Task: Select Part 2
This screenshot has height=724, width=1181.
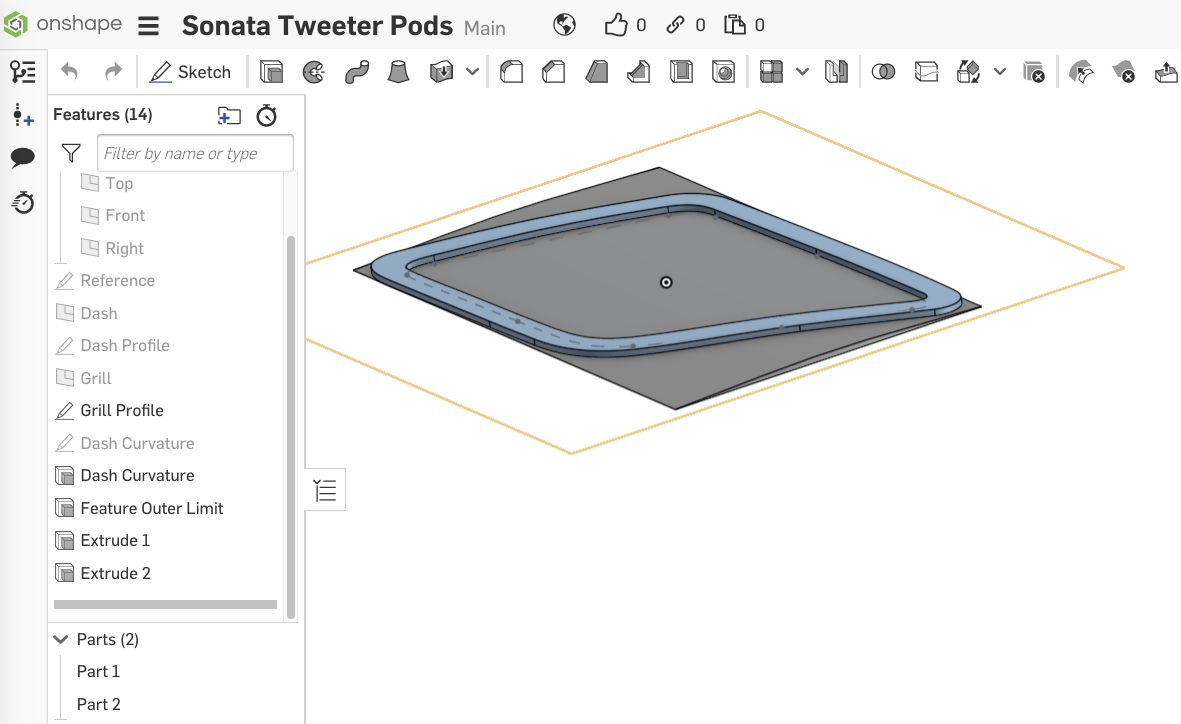Action: pyautogui.click(x=98, y=704)
